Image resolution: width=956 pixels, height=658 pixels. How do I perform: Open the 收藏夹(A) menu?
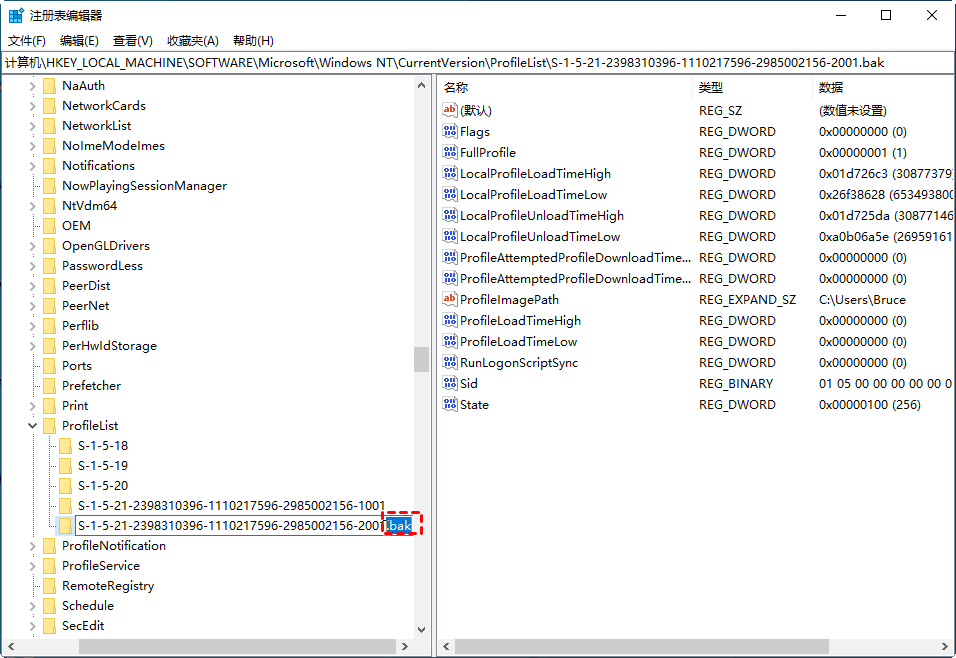pyautogui.click(x=192, y=41)
